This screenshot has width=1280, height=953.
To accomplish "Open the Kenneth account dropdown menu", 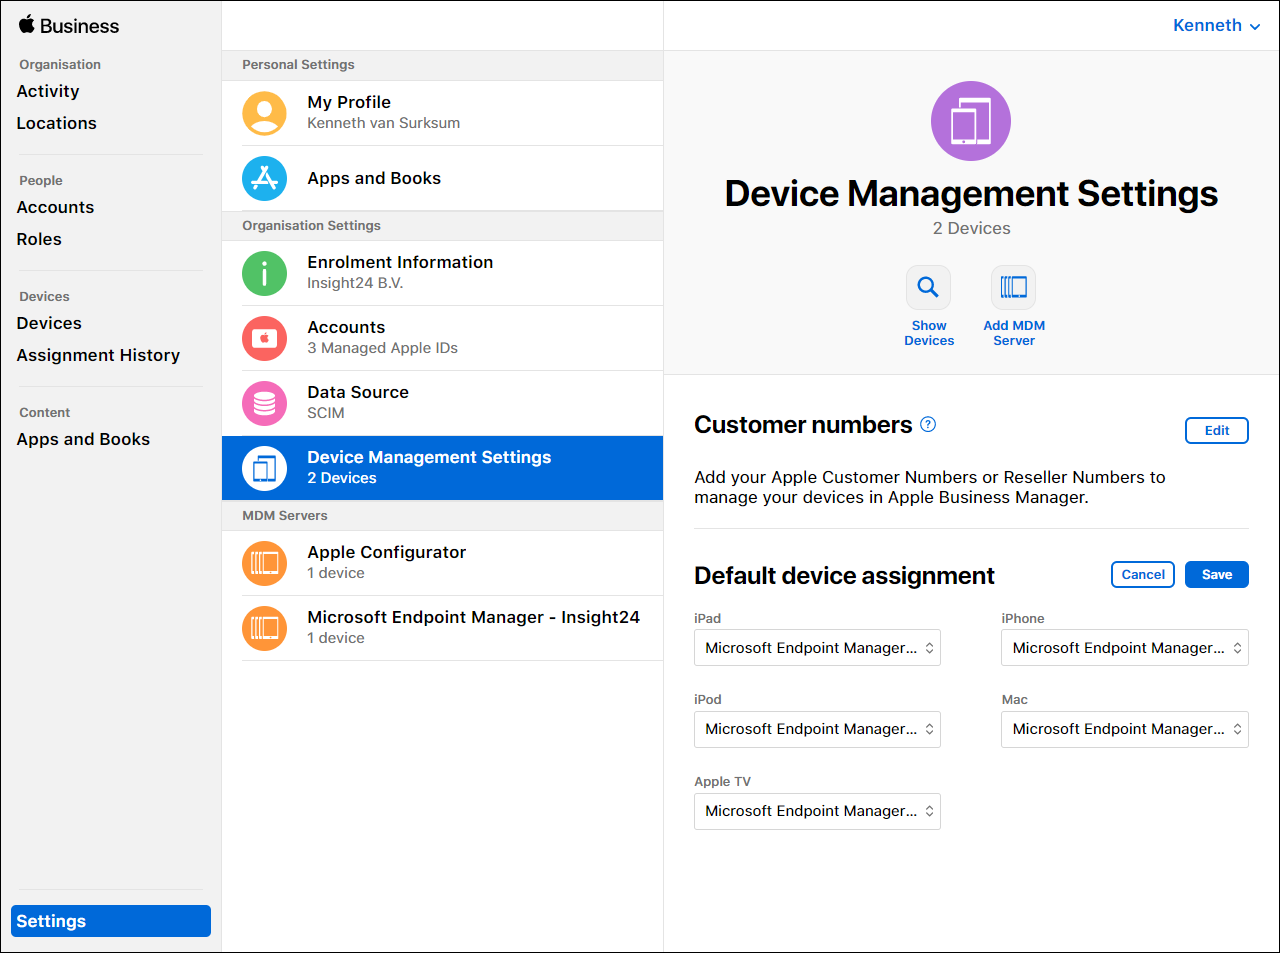I will pyautogui.click(x=1216, y=26).
